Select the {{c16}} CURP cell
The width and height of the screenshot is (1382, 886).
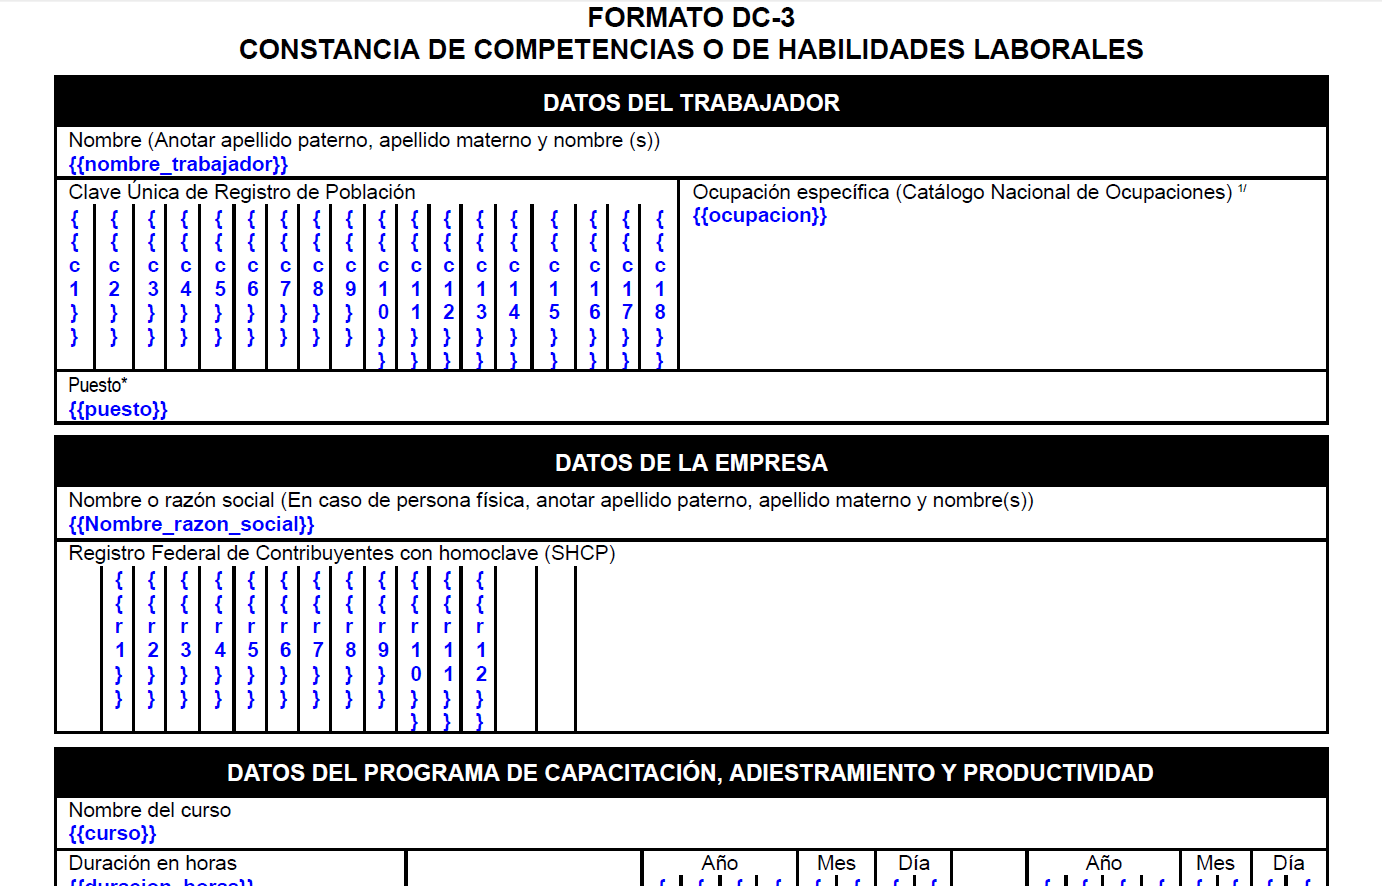pyautogui.click(x=594, y=289)
